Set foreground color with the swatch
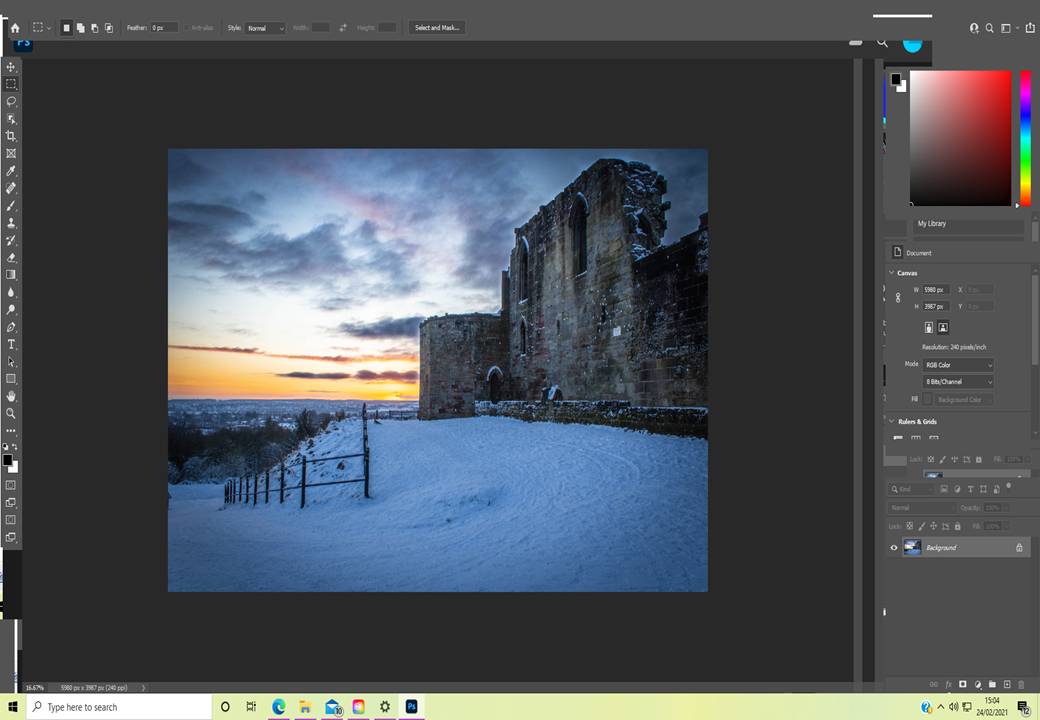Screen dimensions: 1040x720 pos(10,462)
